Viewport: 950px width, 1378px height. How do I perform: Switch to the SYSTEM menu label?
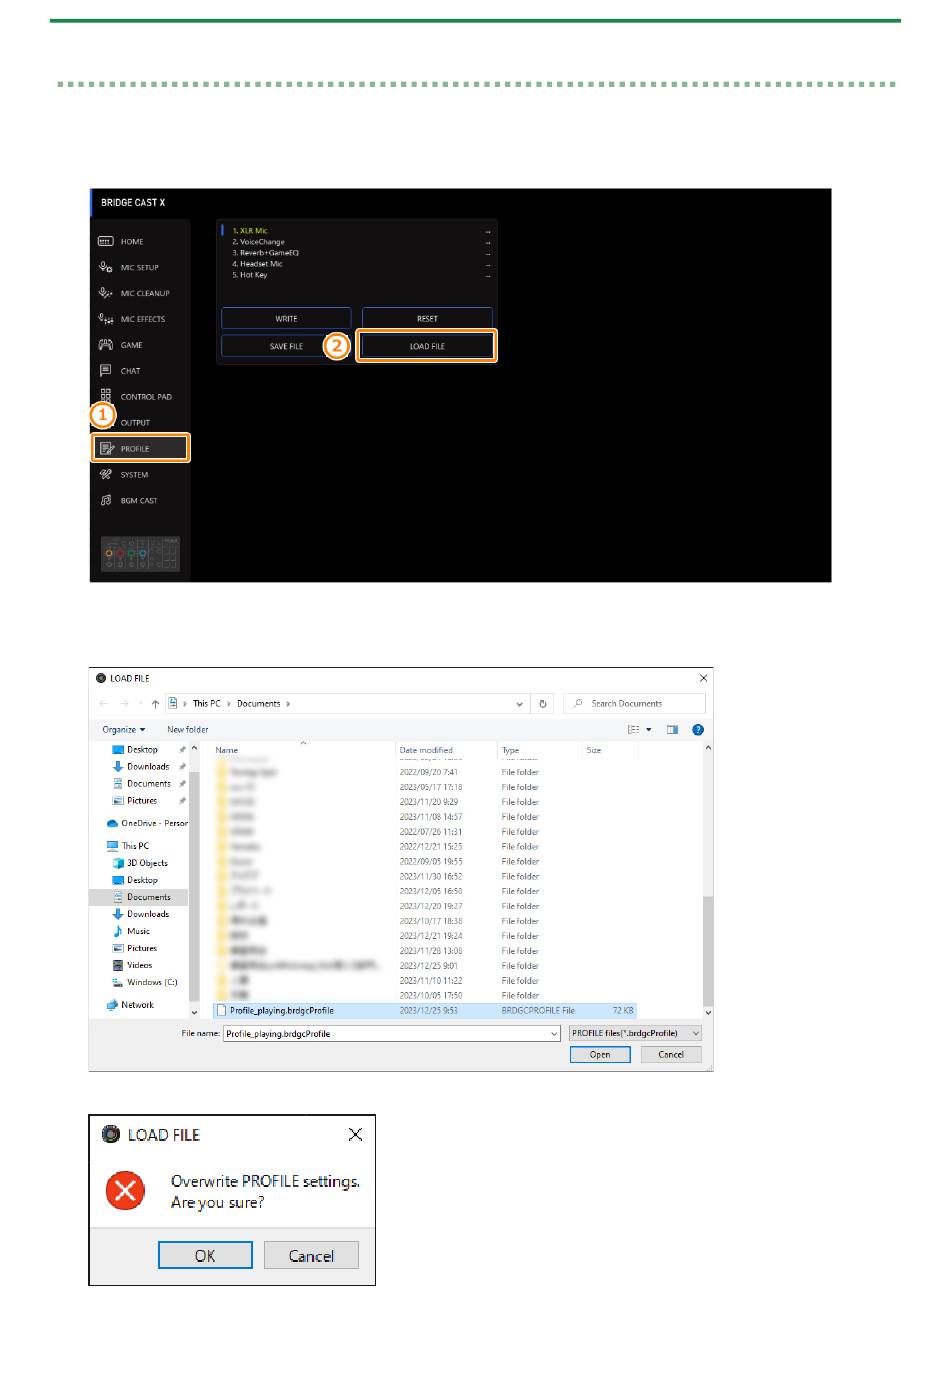point(134,475)
